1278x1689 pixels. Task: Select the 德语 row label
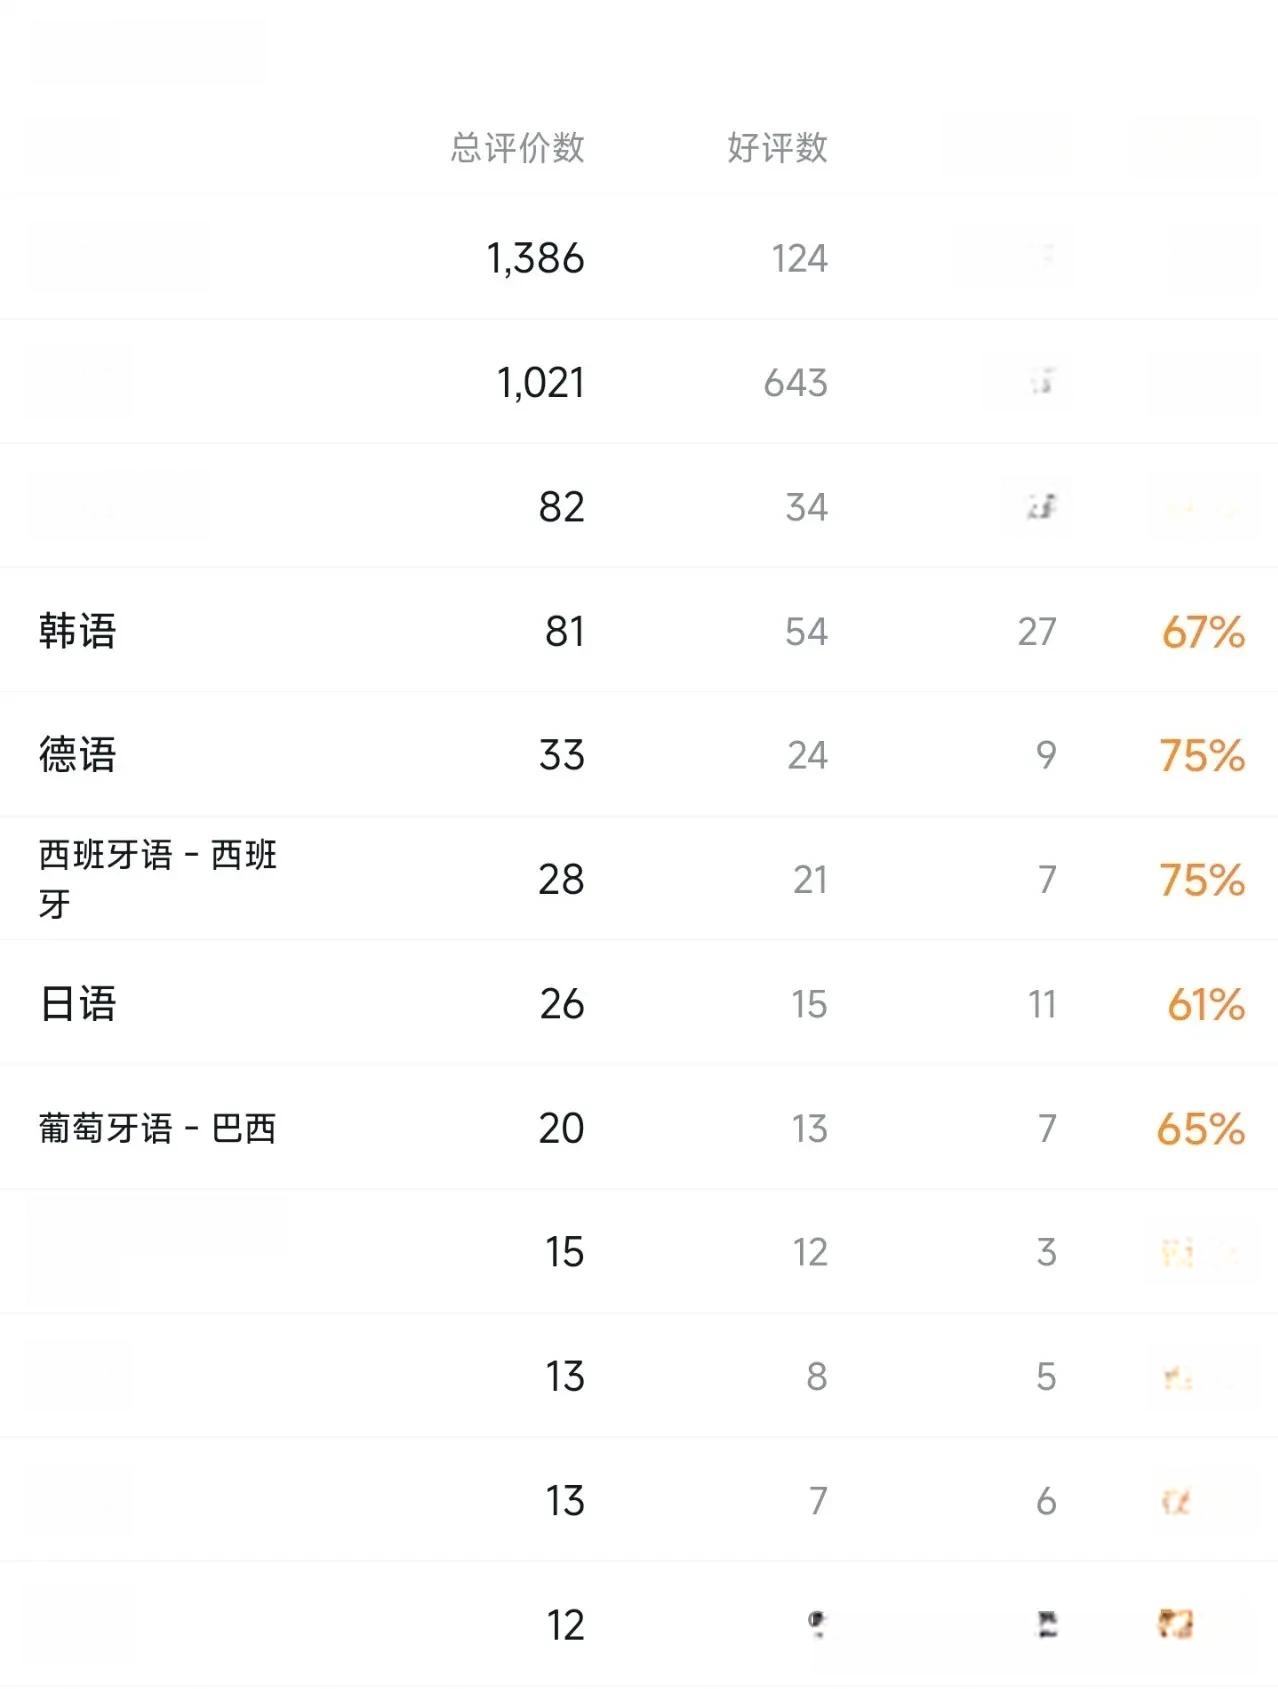tap(77, 754)
